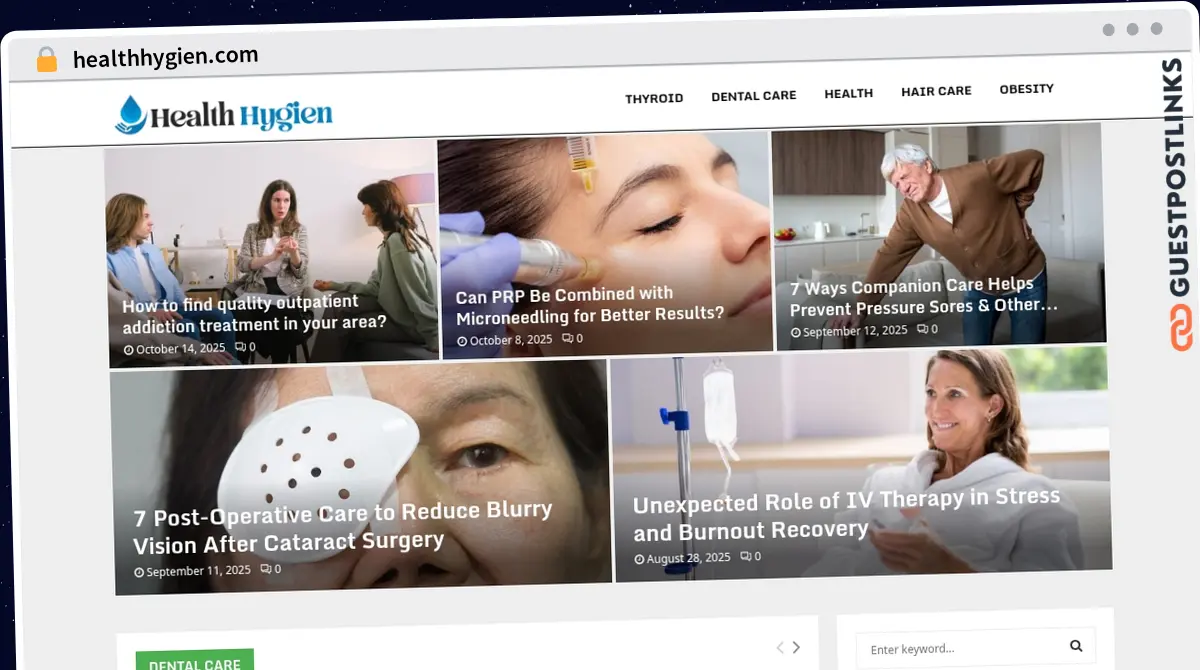Click comment icon on PRP Microneedling post

click(x=567, y=339)
